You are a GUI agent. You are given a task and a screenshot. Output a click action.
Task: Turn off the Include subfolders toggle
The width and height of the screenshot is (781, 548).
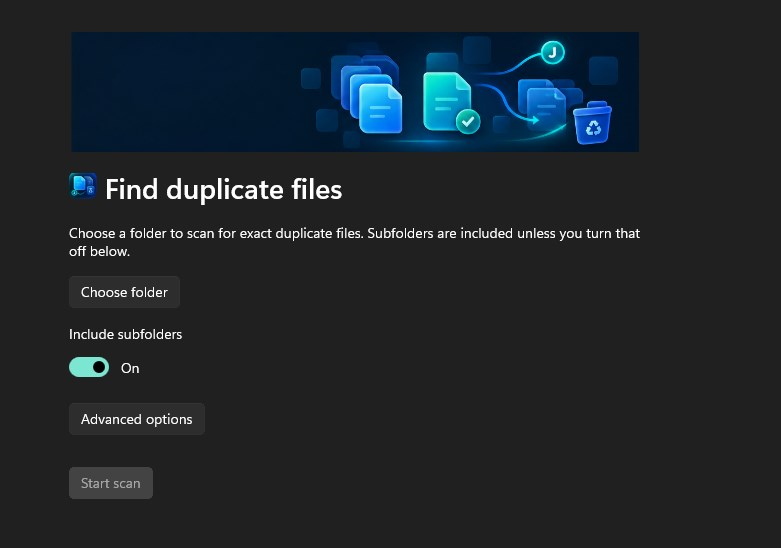[89, 367]
